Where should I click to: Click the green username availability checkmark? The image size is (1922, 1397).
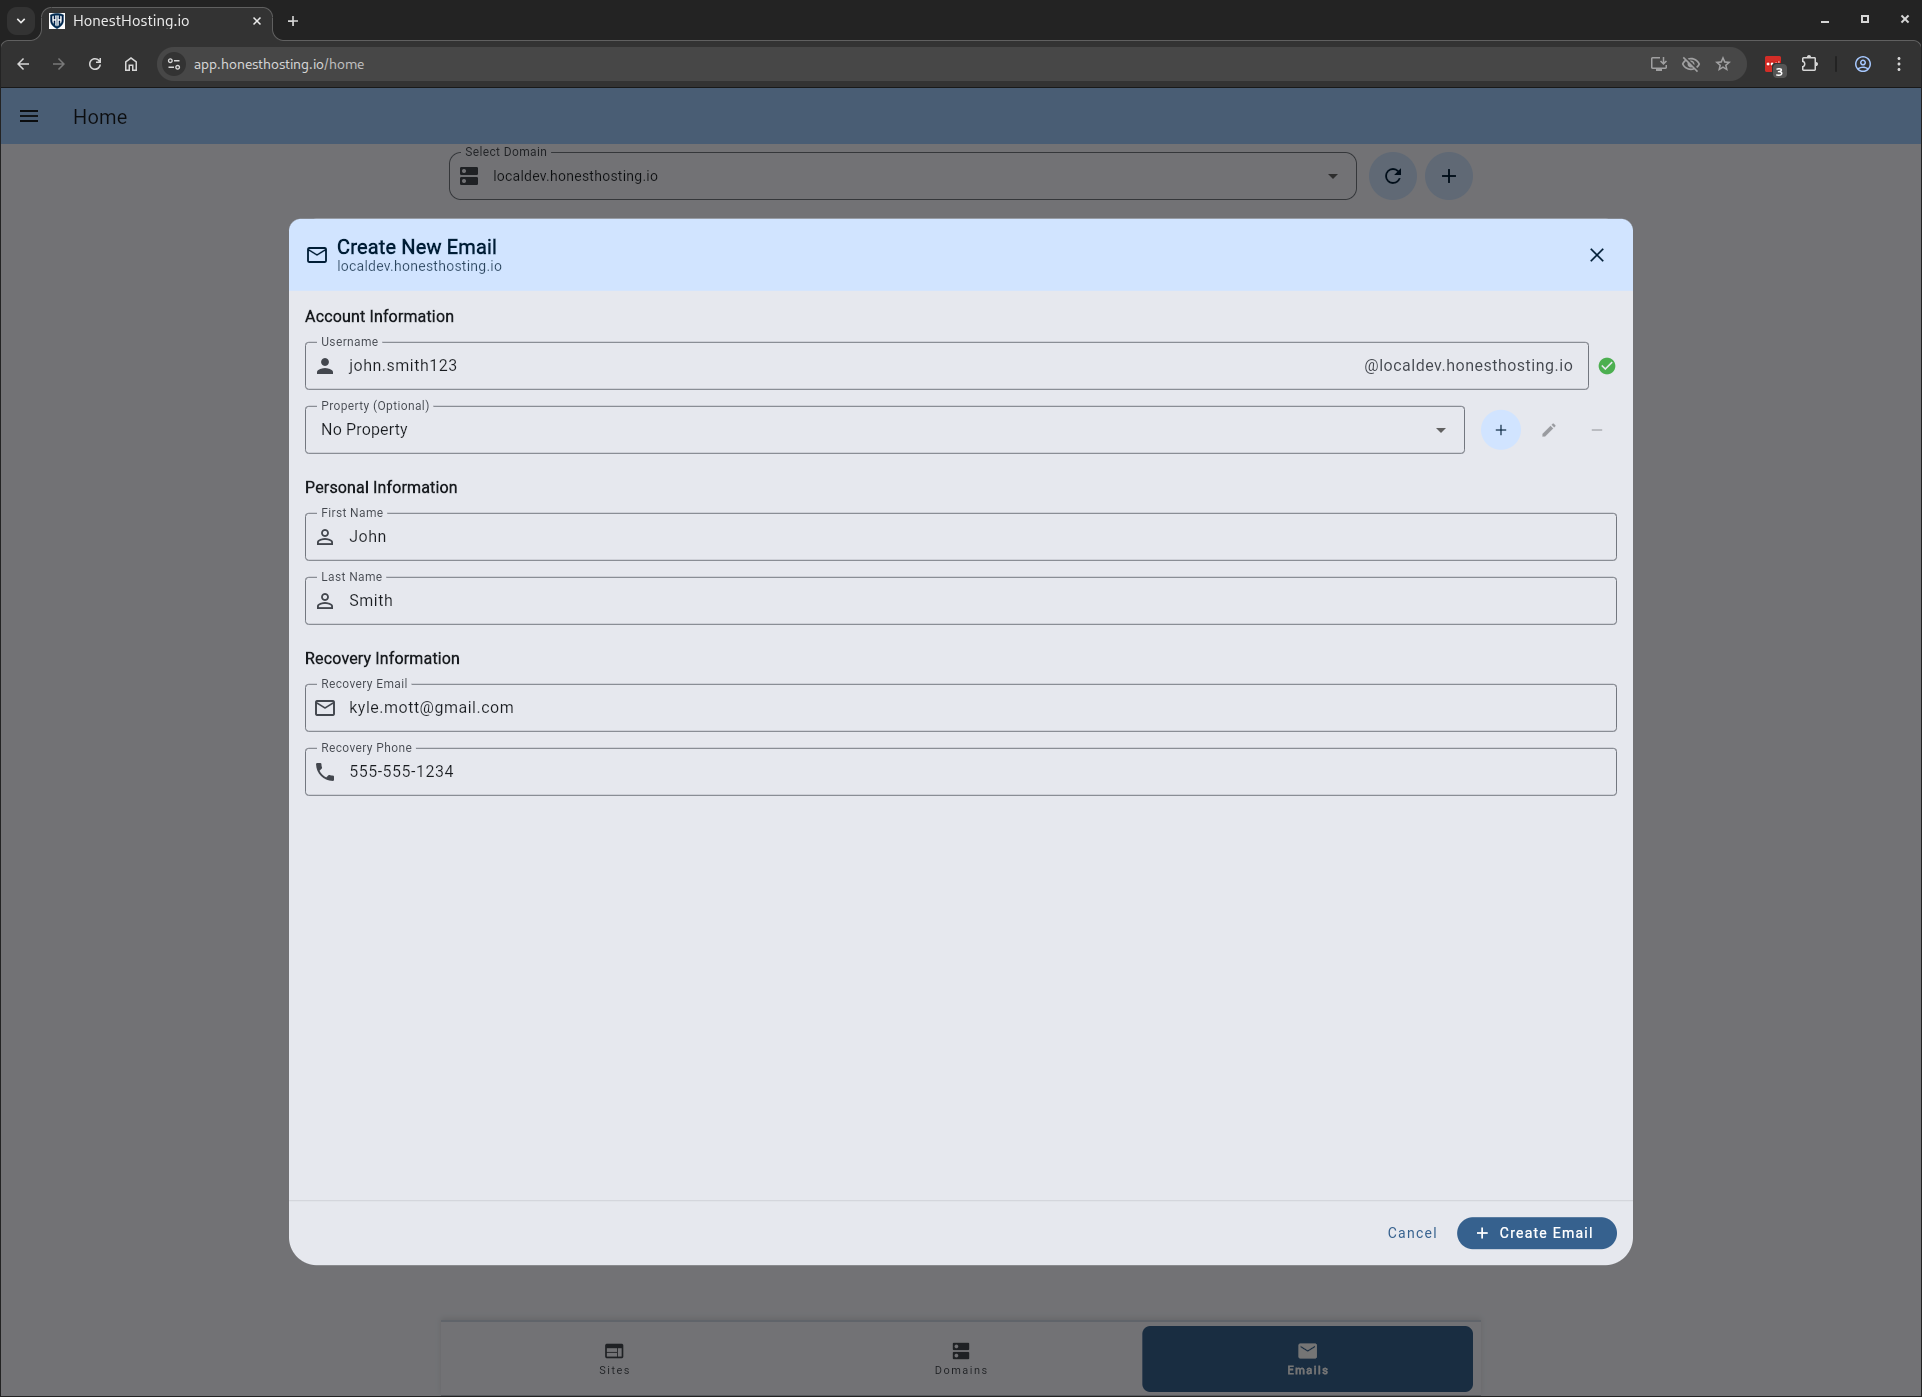coord(1606,366)
